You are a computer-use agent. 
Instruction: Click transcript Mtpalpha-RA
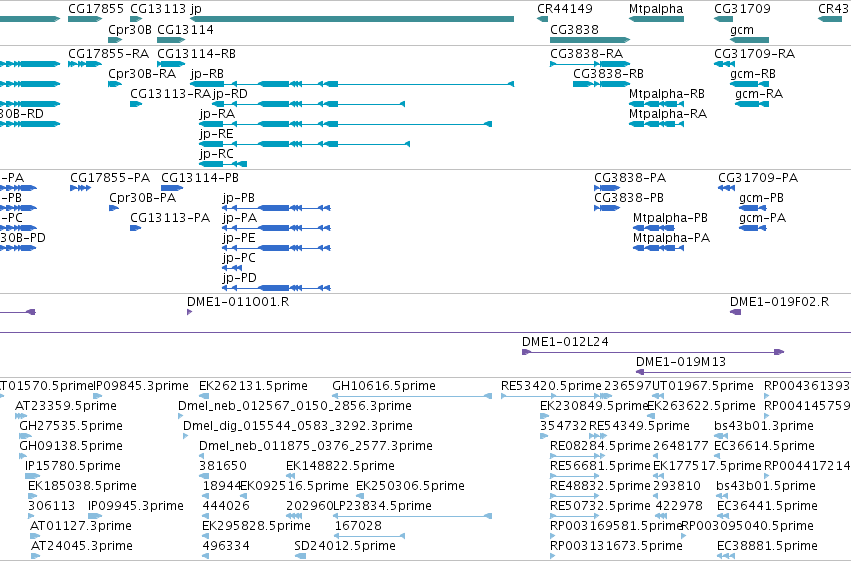(x=656, y=124)
